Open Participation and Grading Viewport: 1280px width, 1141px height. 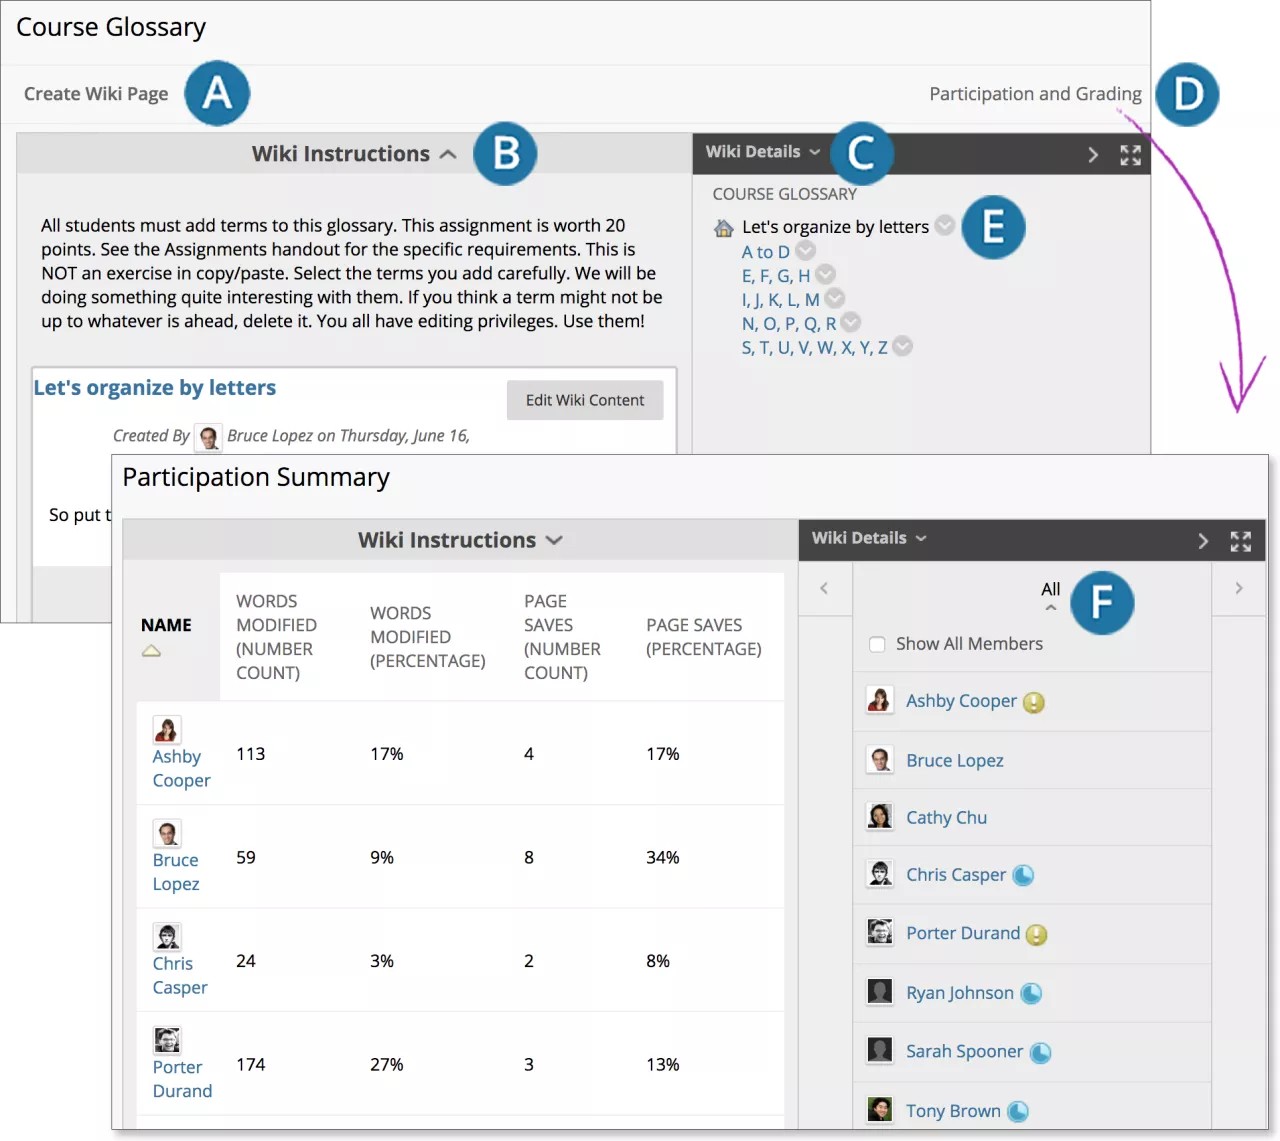tap(1034, 94)
